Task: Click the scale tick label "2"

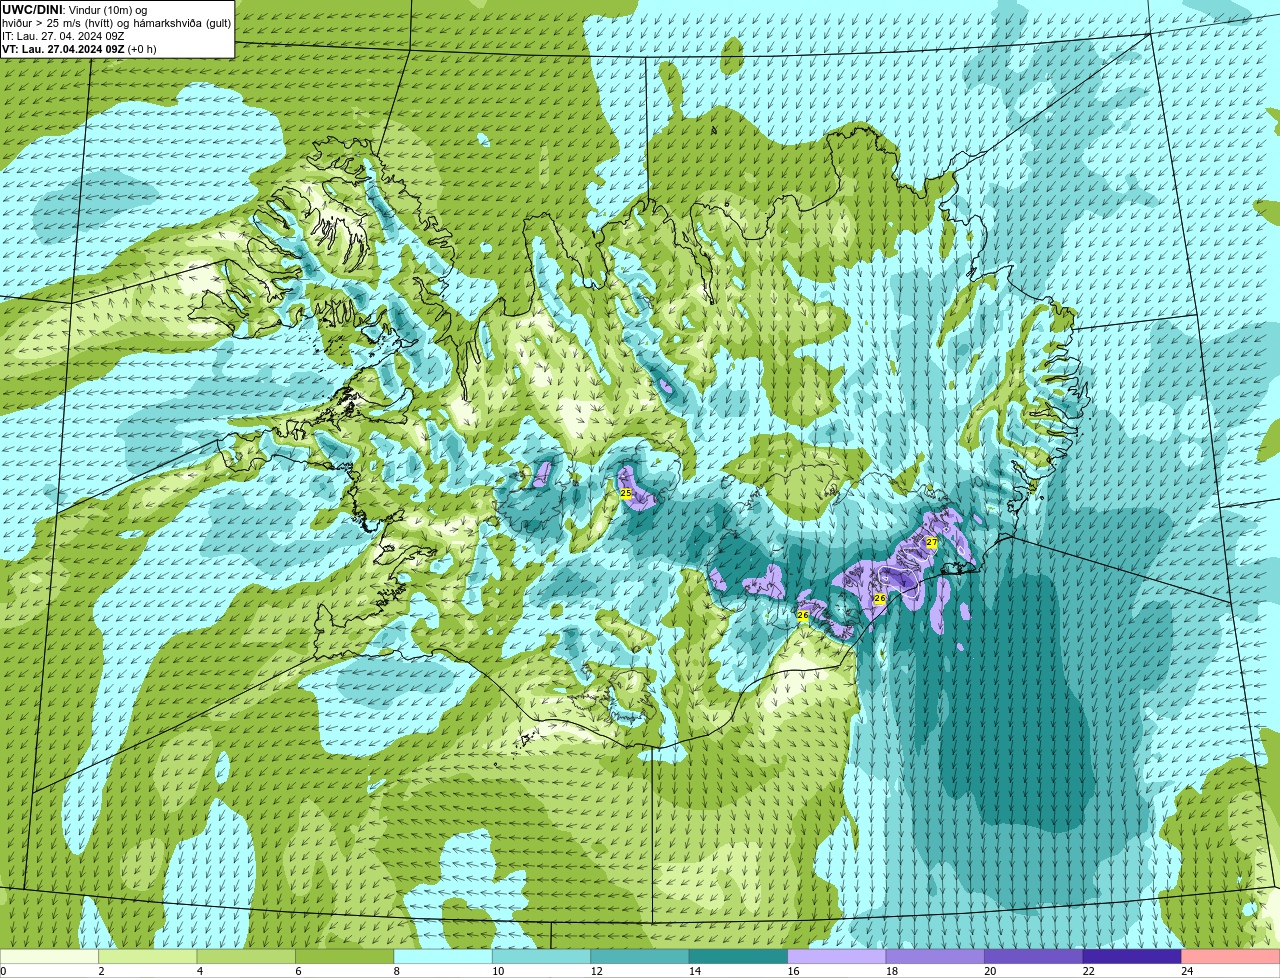Action: click(x=101, y=971)
